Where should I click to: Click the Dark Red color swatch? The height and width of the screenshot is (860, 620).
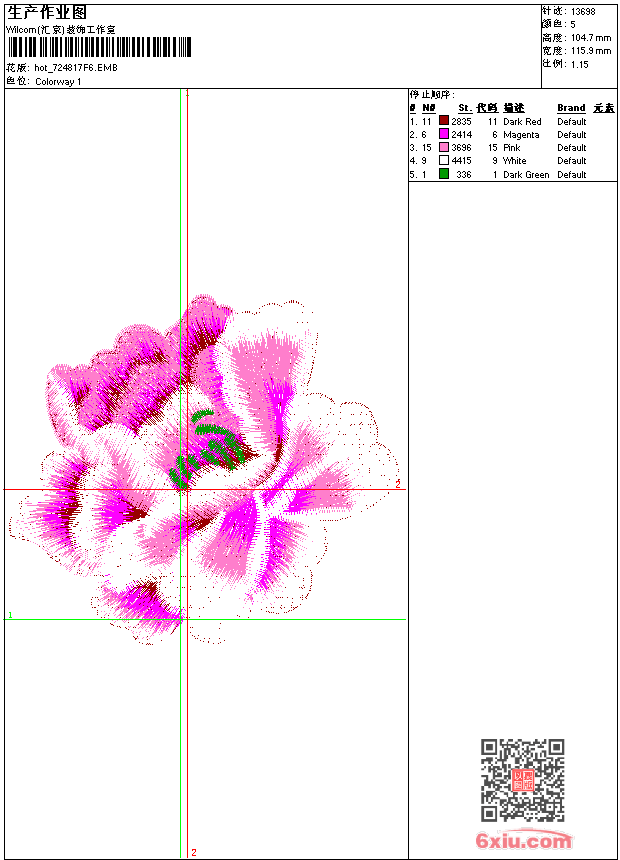[444, 121]
